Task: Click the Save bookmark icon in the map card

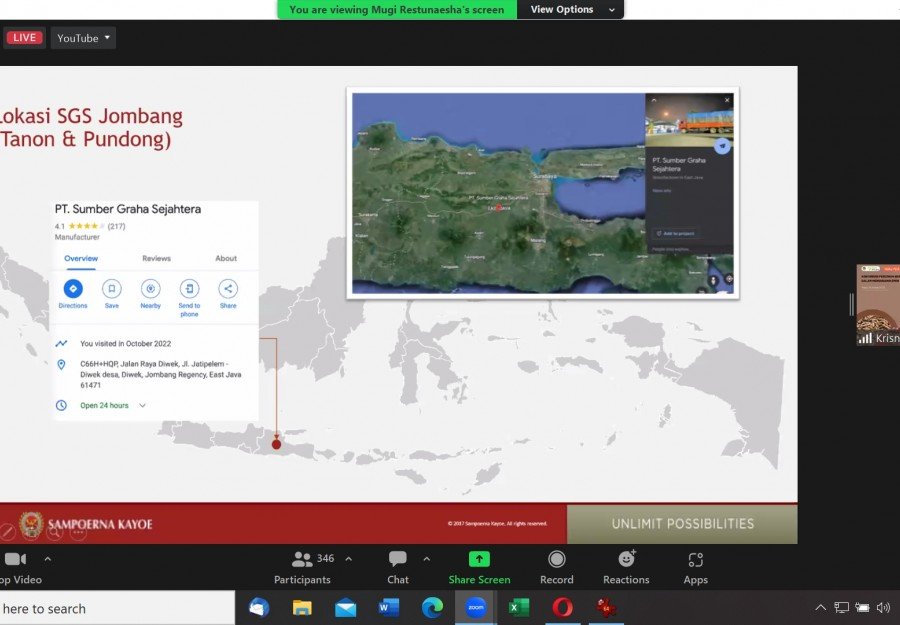Action: 112,289
